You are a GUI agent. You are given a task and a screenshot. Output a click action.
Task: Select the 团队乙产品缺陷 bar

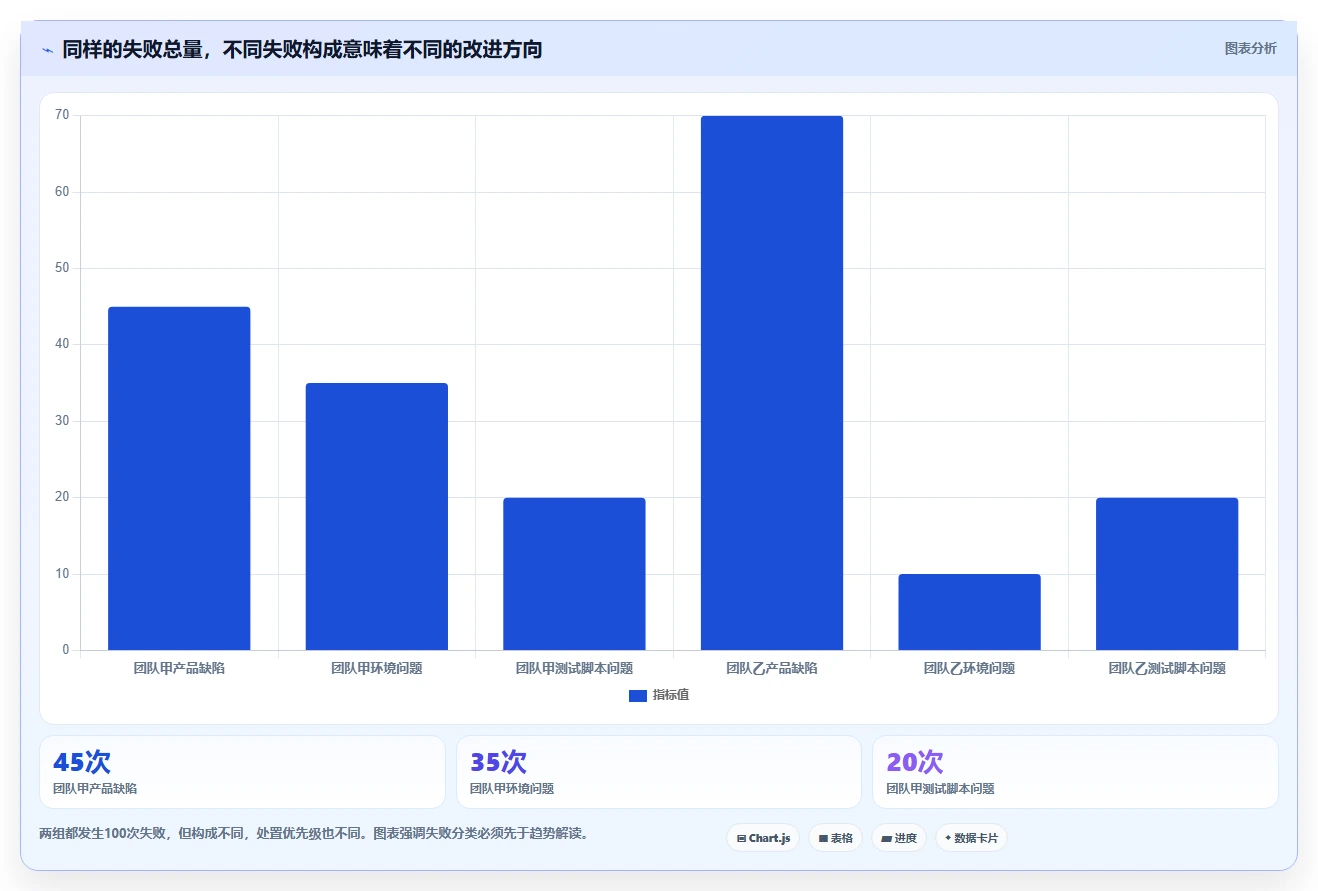coord(772,383)
